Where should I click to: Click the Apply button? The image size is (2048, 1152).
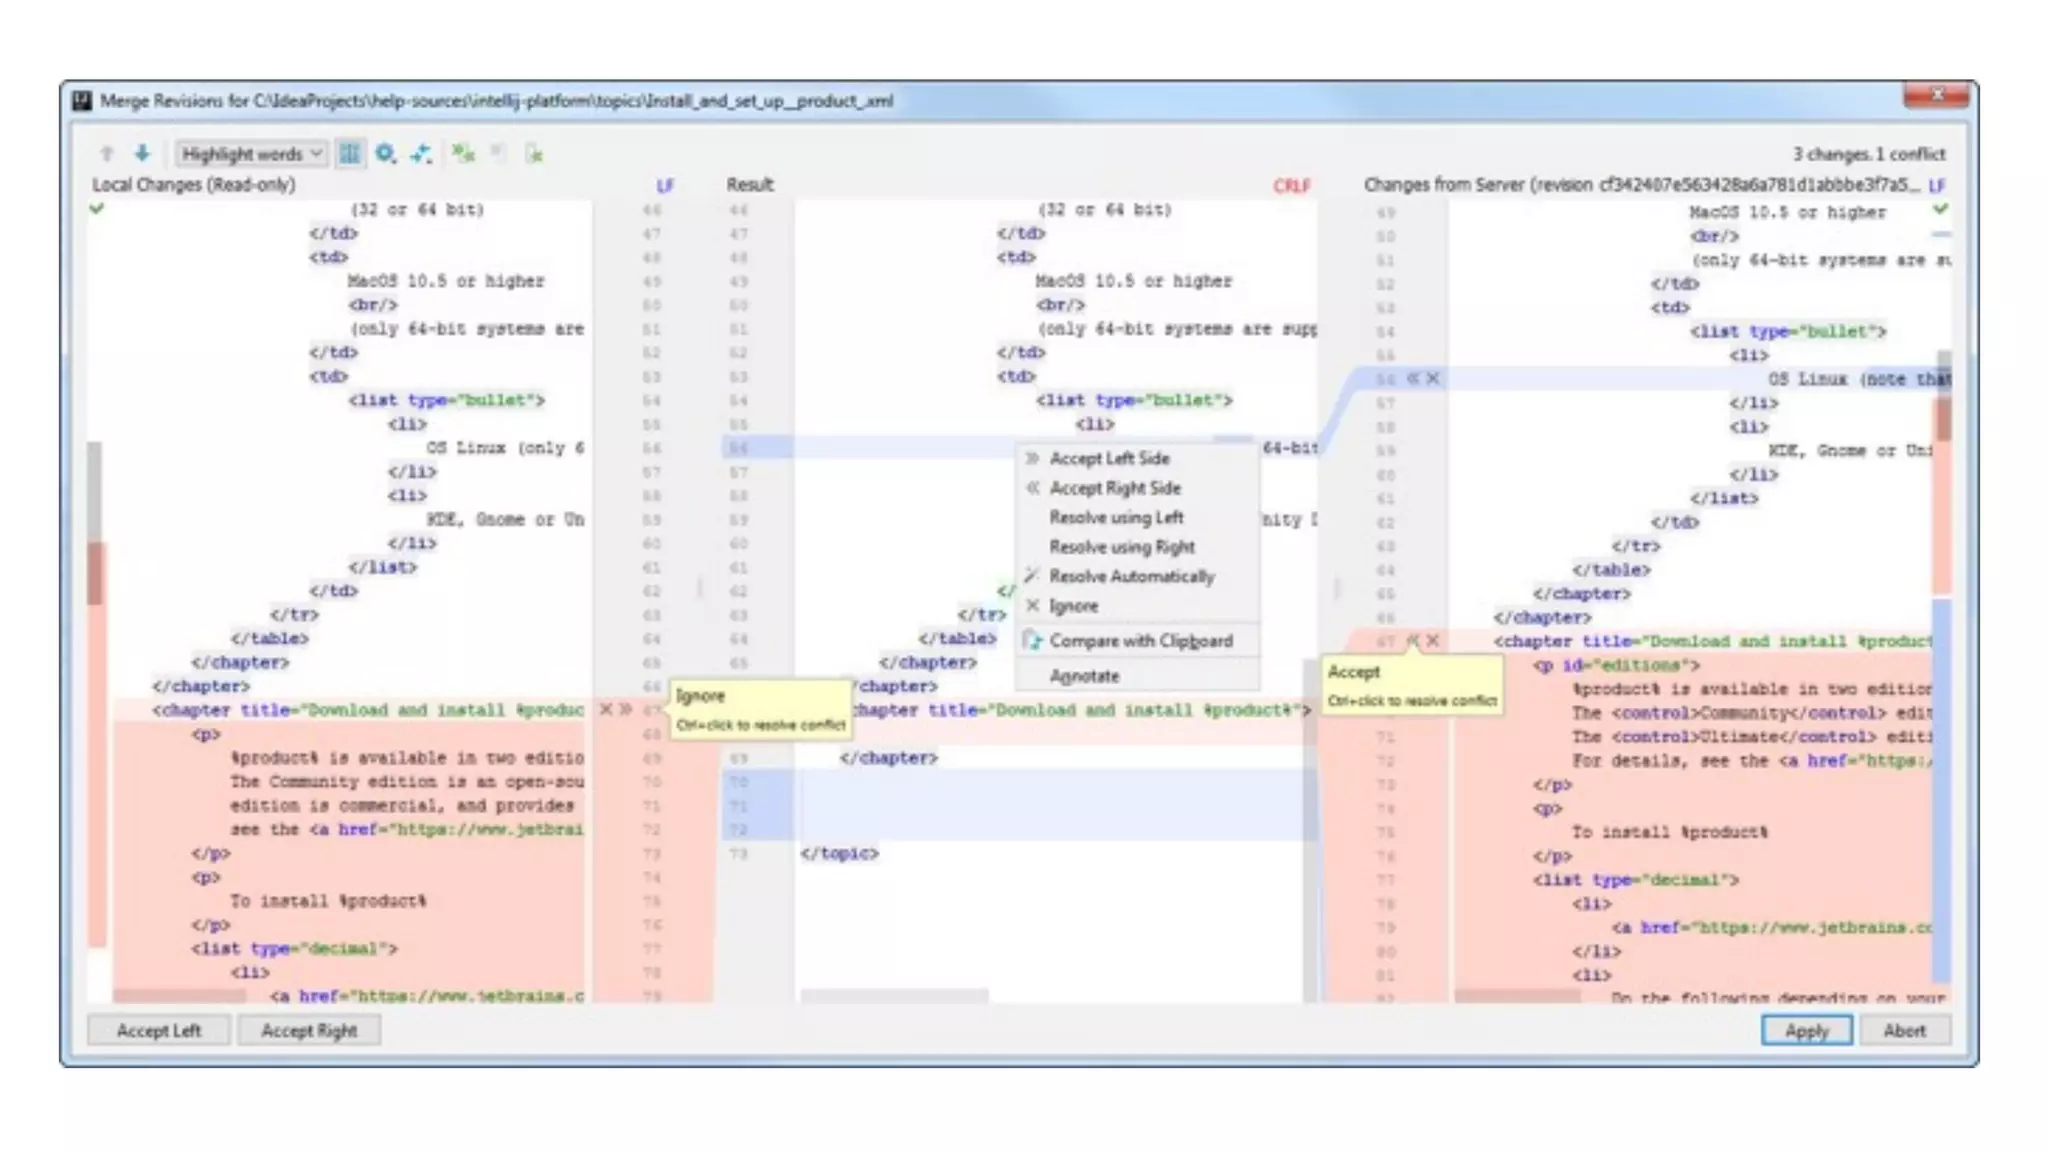click(1806, 1030)
